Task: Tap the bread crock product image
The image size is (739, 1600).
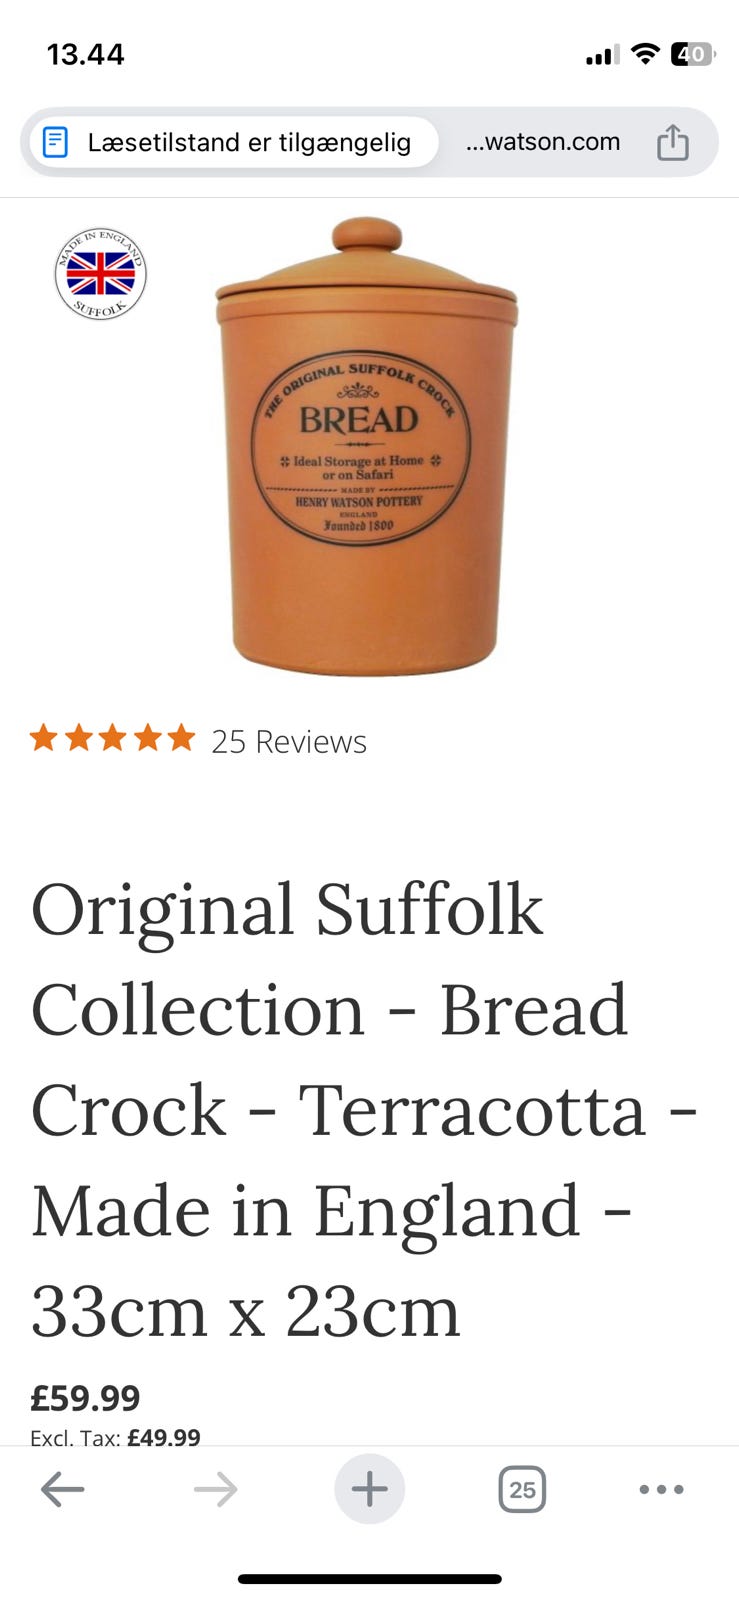Action: coord(367,447)
